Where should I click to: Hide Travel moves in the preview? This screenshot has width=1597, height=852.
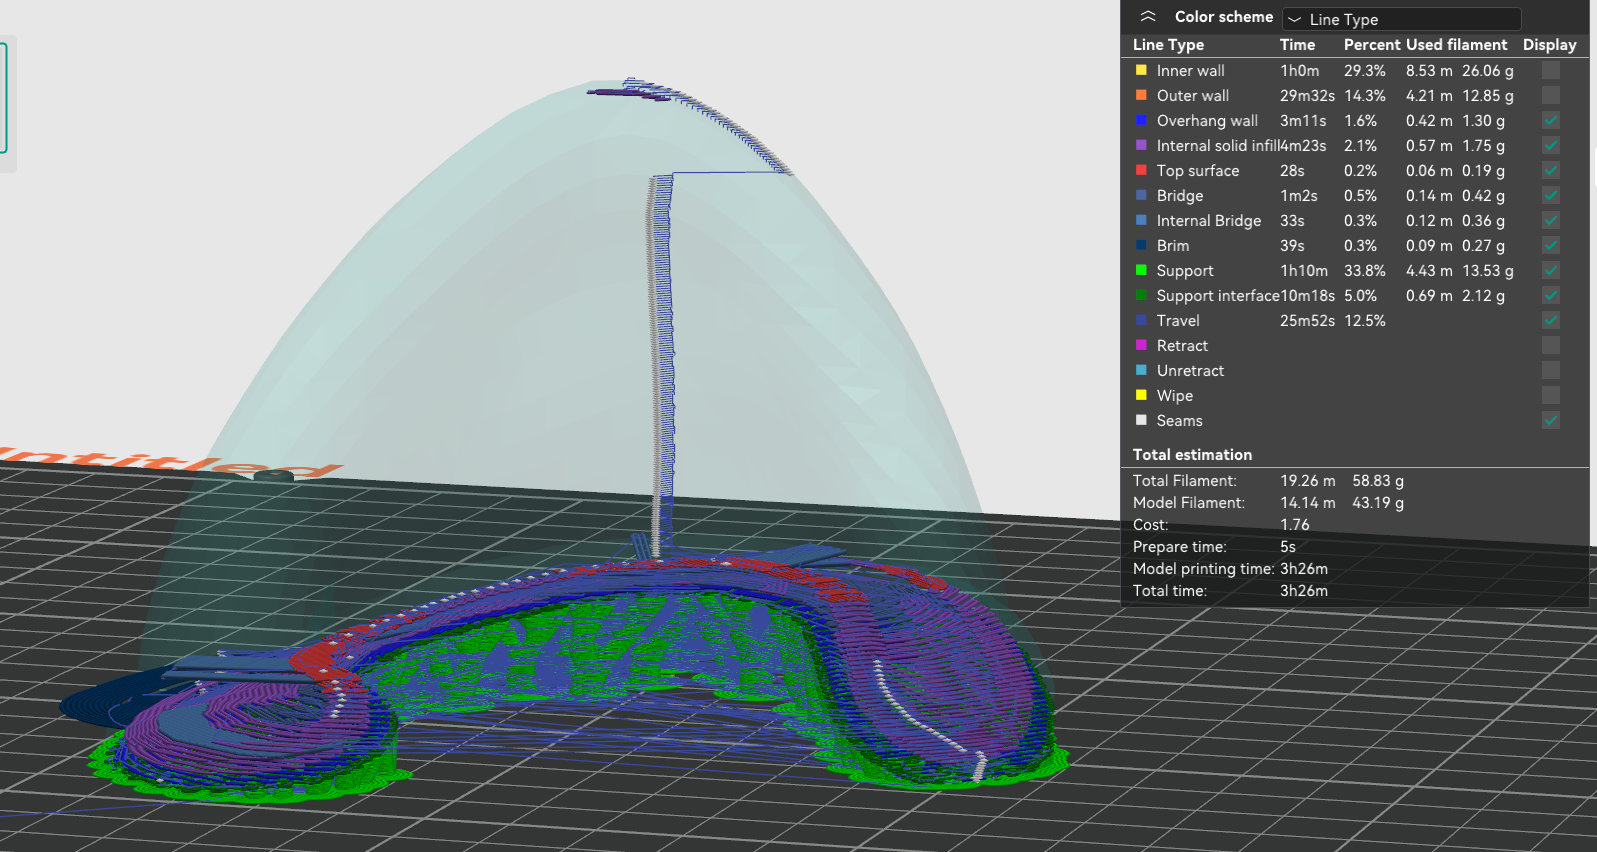1550,320
